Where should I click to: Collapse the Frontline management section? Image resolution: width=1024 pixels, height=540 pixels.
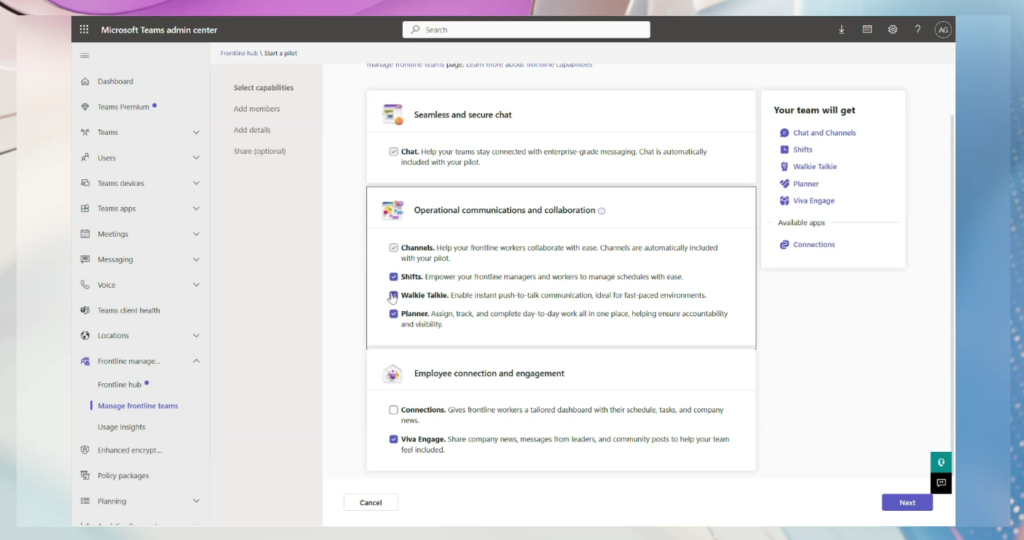tap(196, 361)
